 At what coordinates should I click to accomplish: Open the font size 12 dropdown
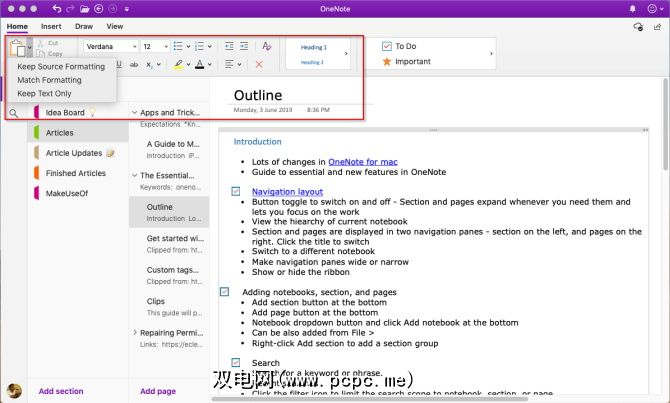tap(164, 46)
